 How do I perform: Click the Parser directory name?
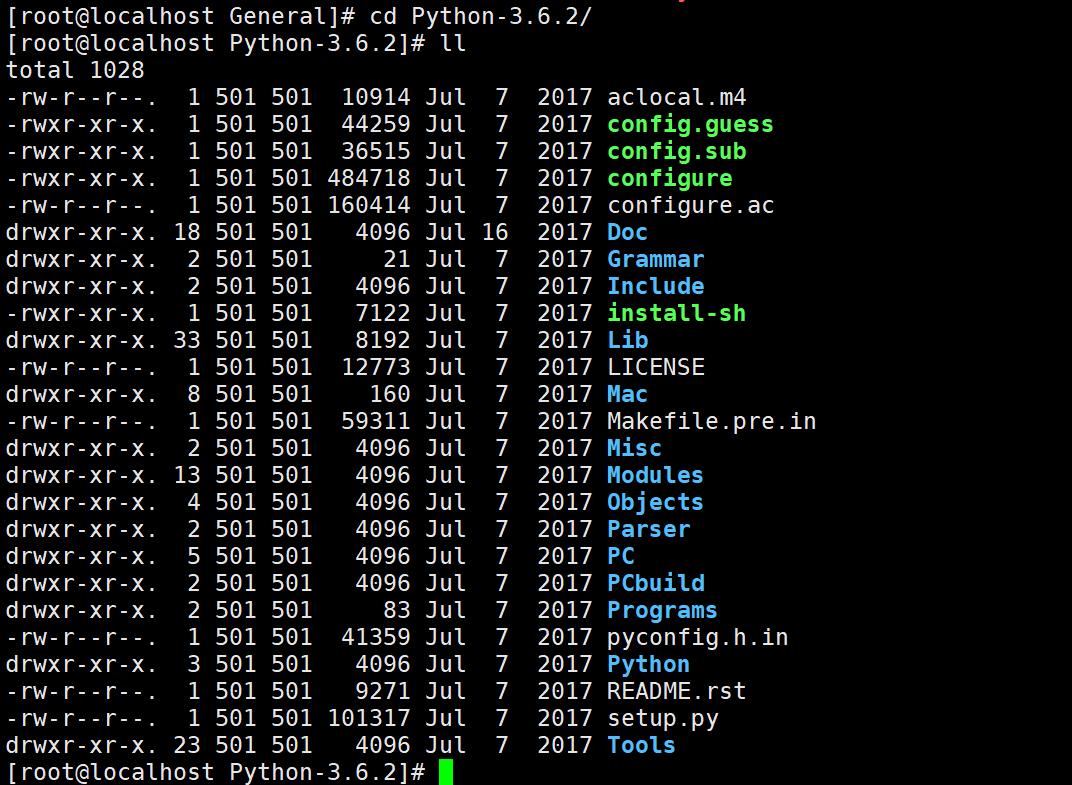click(x=649, y=529)
